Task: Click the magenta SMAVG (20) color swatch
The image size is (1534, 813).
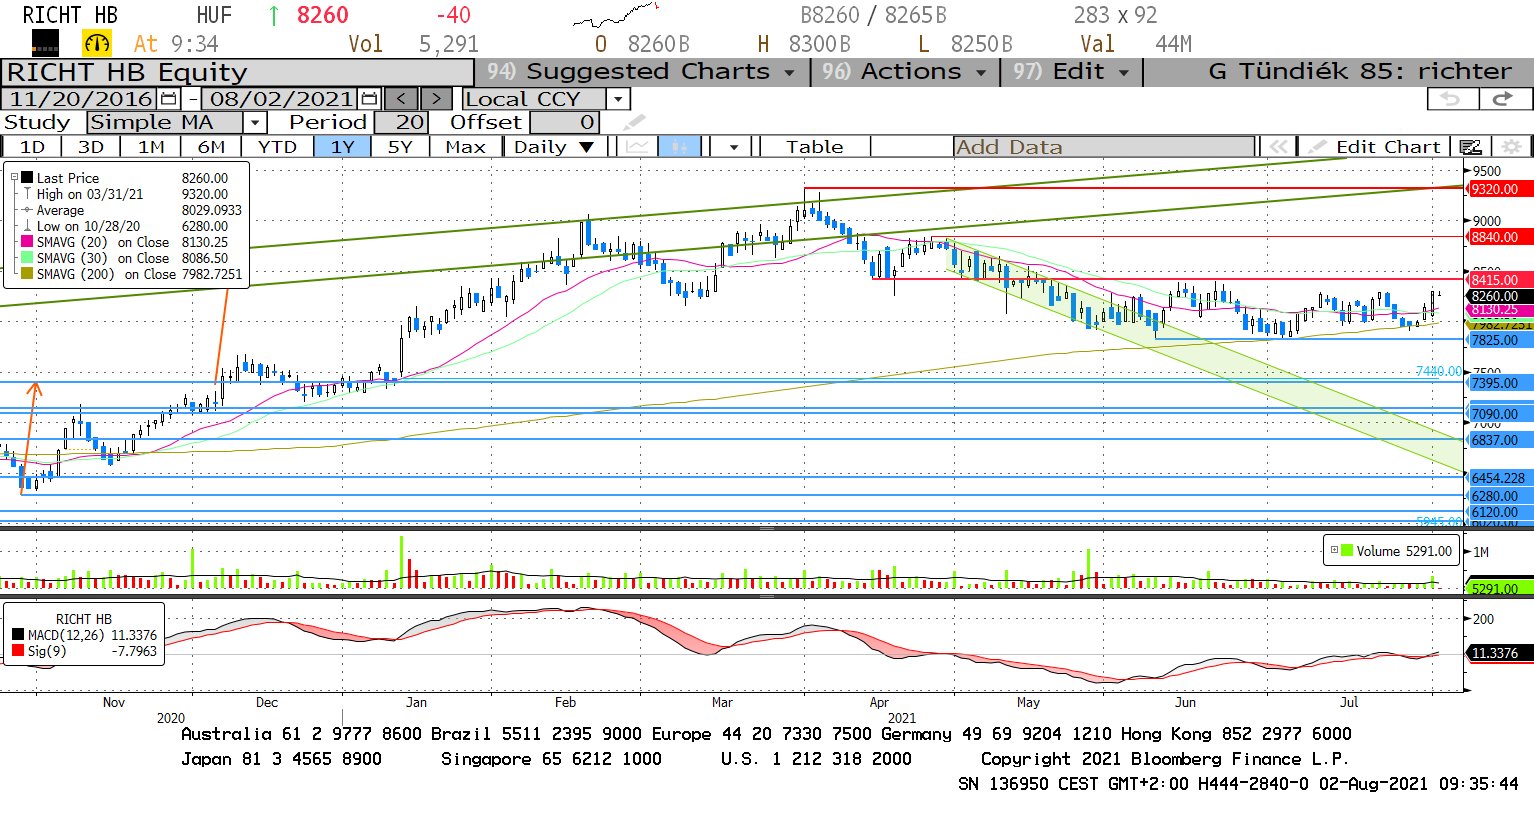Action: point(27,242)
